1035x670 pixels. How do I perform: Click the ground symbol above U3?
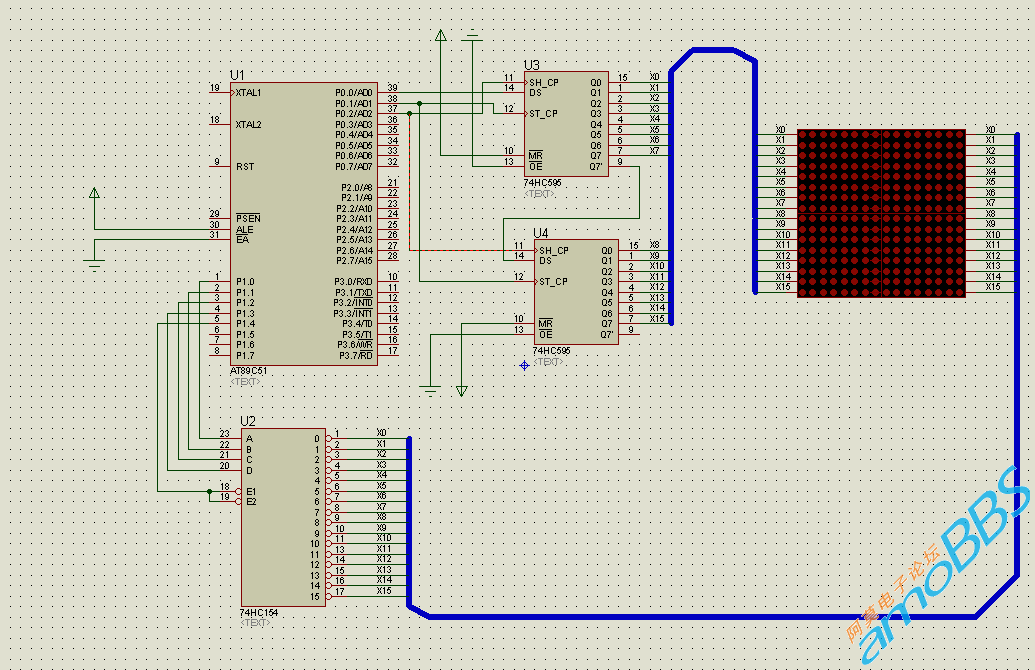[x=472, y=37]
